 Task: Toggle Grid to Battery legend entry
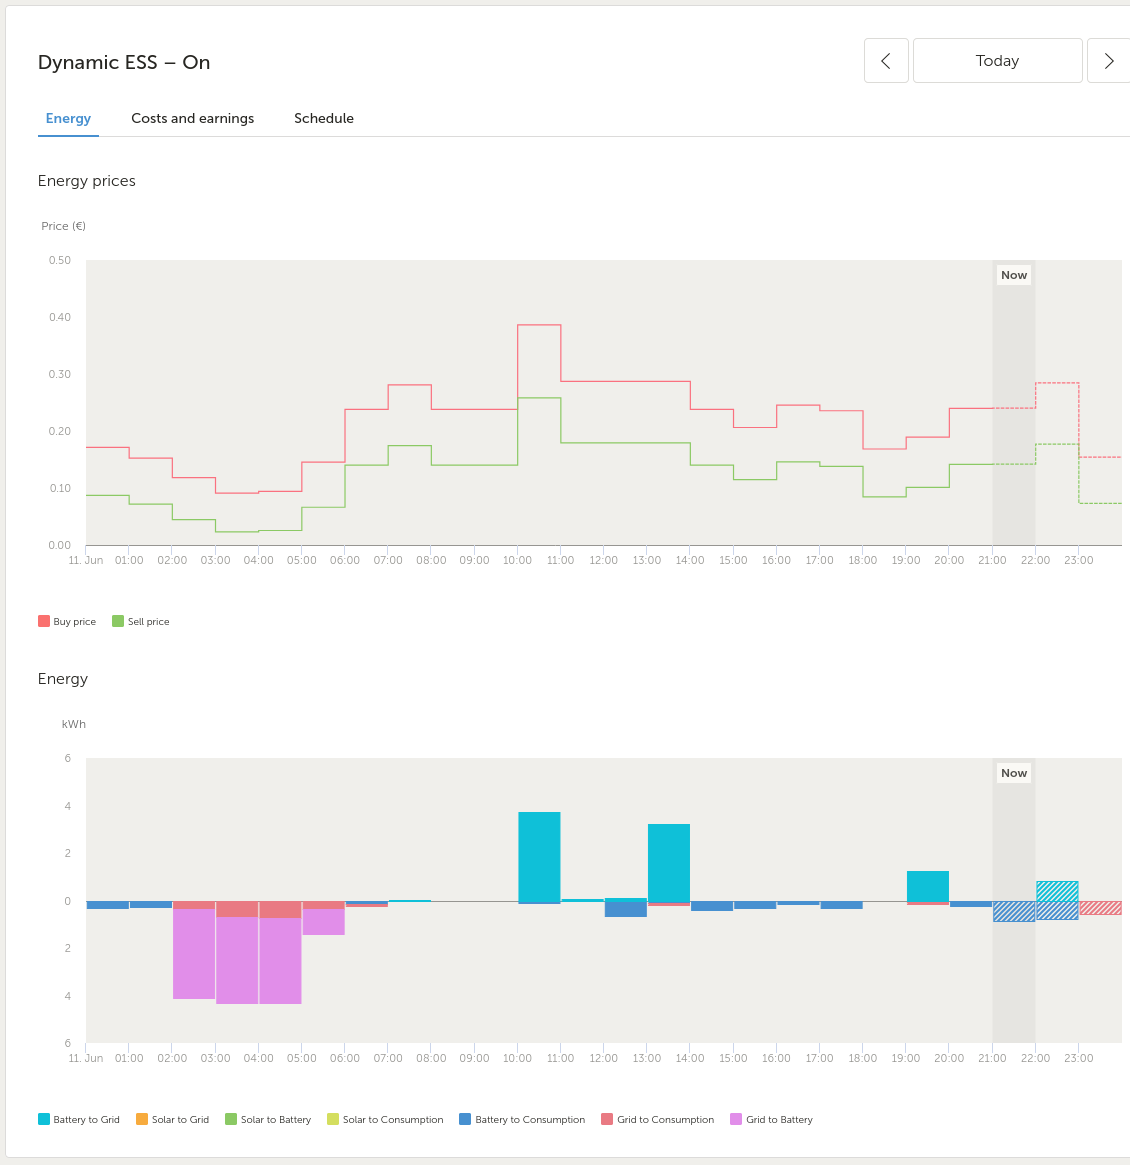pos(772,1119)
